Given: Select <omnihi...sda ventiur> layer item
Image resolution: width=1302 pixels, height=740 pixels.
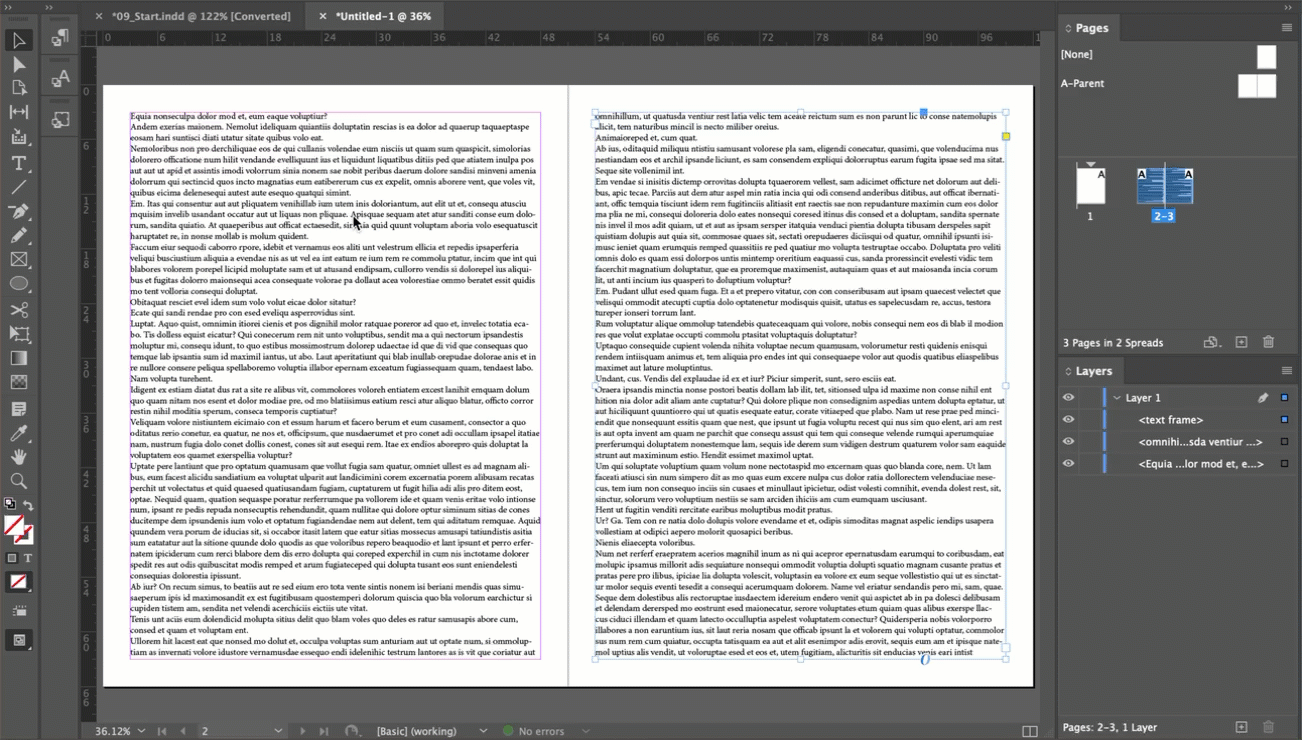Looking at the screenshot, I should pos(1200,442).
